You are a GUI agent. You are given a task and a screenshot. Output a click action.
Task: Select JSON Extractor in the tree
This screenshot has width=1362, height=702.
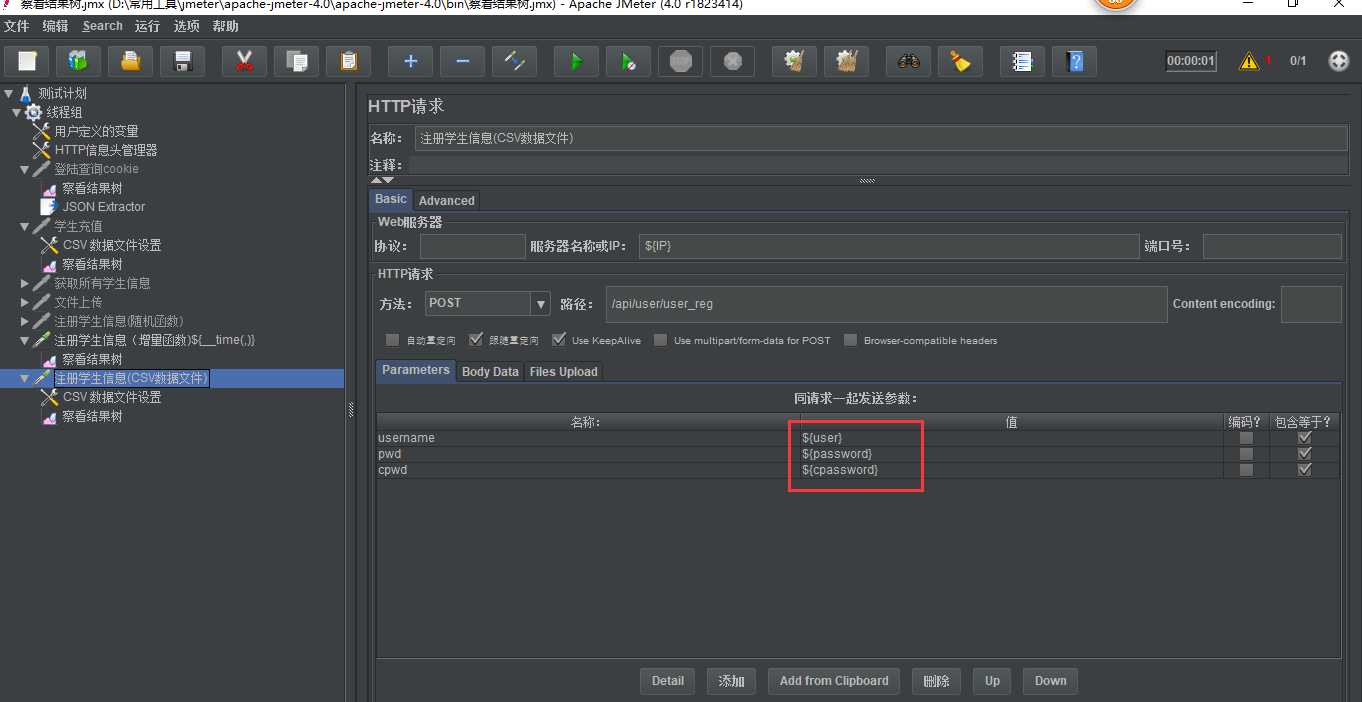click(104, 207)
